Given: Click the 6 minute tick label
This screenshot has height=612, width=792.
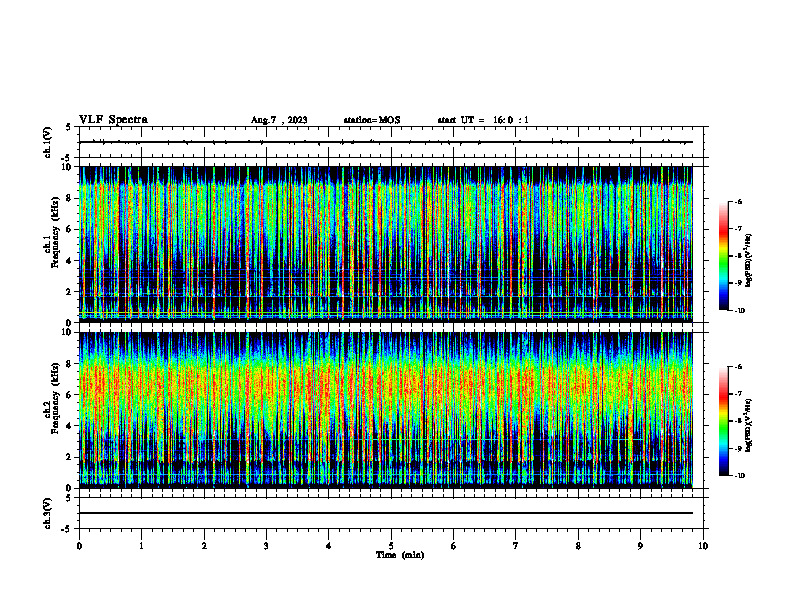Looking at the screenshot, I should click(x=454, y=546).
